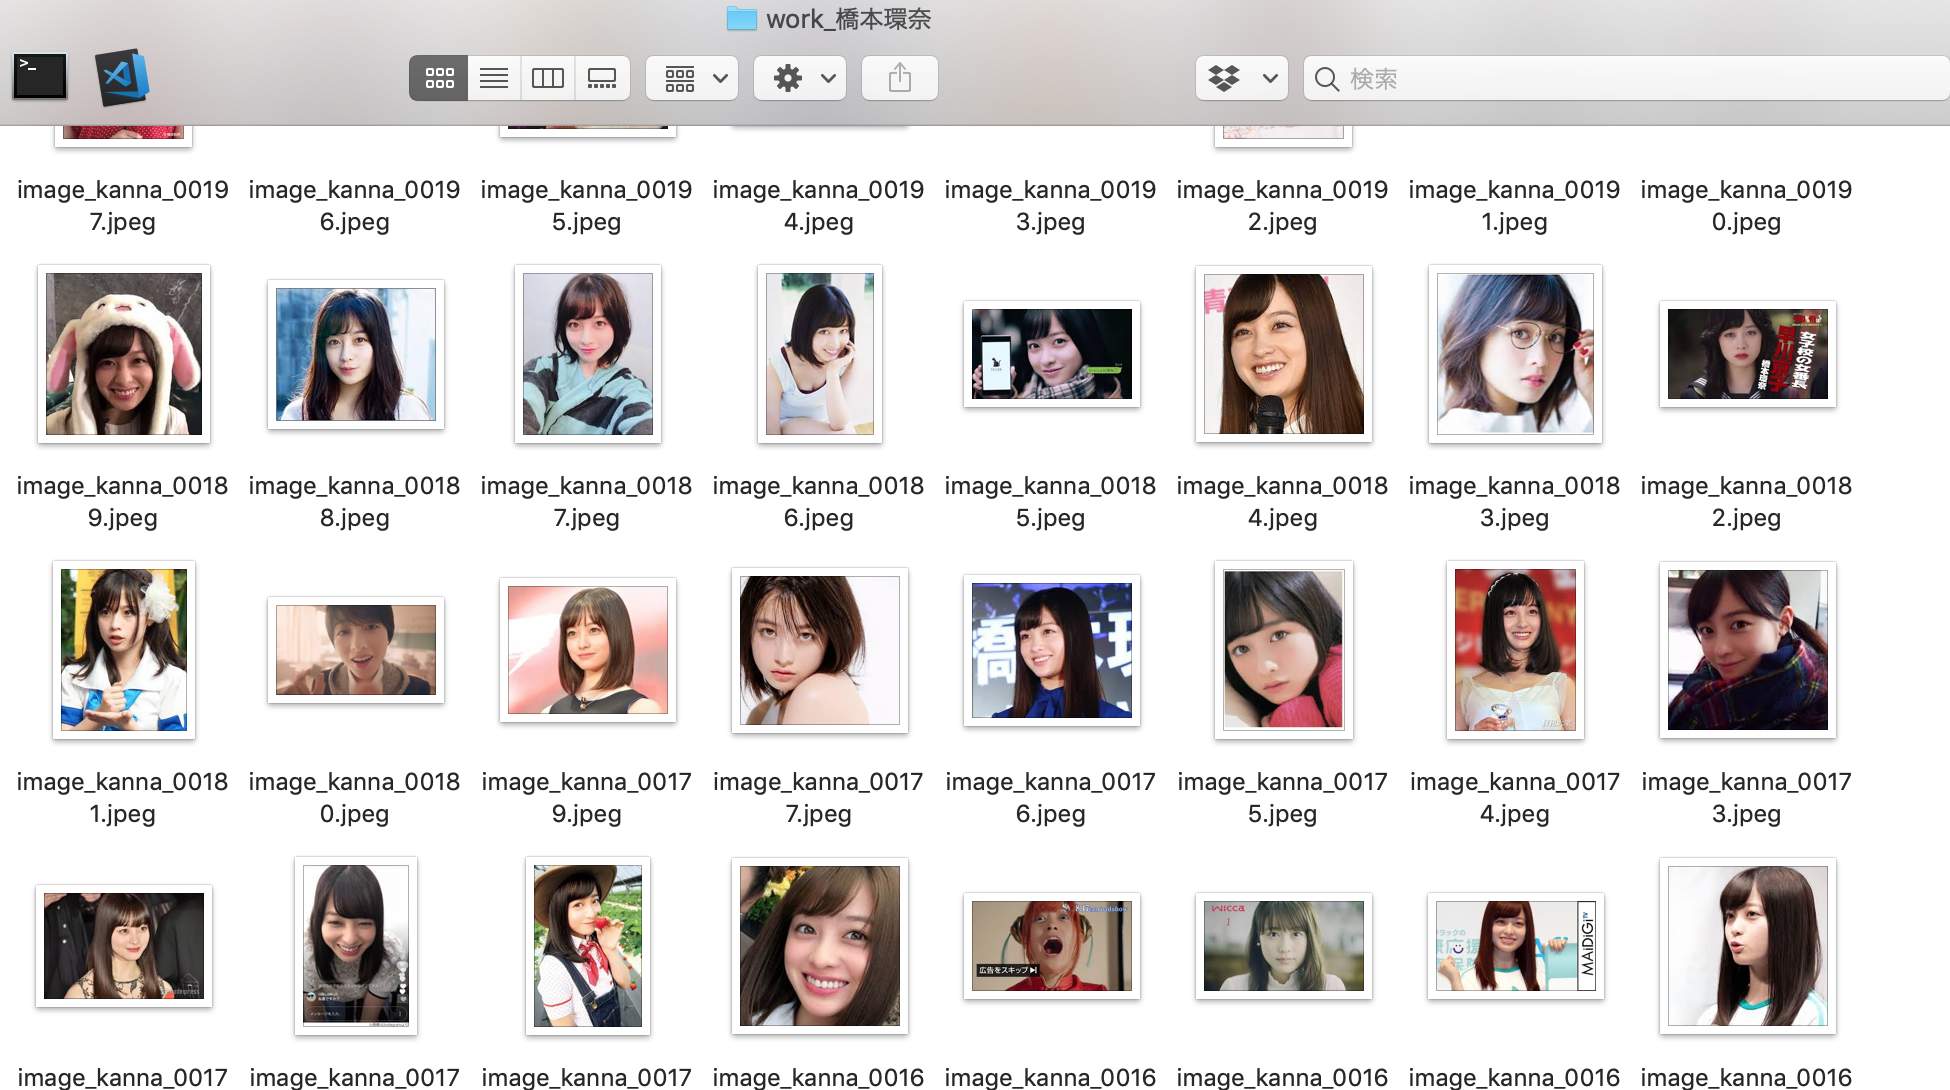
Task: Open the Dropbox toolbar dropdown
Action: click(x=1241, y=78)
